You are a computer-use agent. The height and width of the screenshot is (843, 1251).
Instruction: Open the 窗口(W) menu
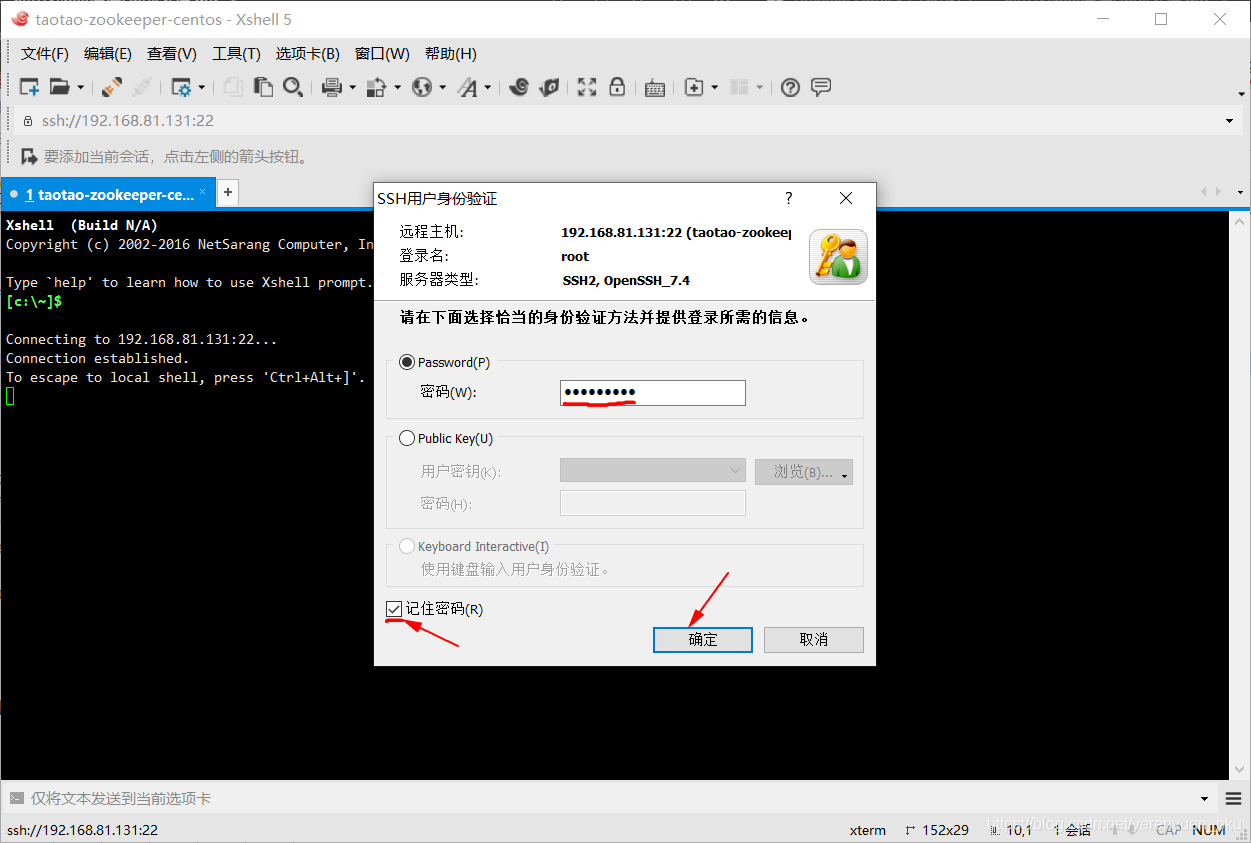(382, 54)
